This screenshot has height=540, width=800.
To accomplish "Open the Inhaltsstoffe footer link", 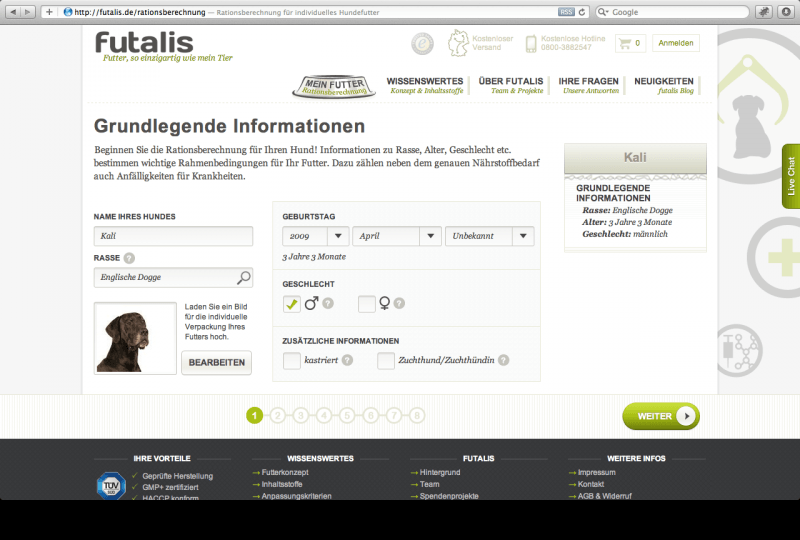I will coord(282,484).
